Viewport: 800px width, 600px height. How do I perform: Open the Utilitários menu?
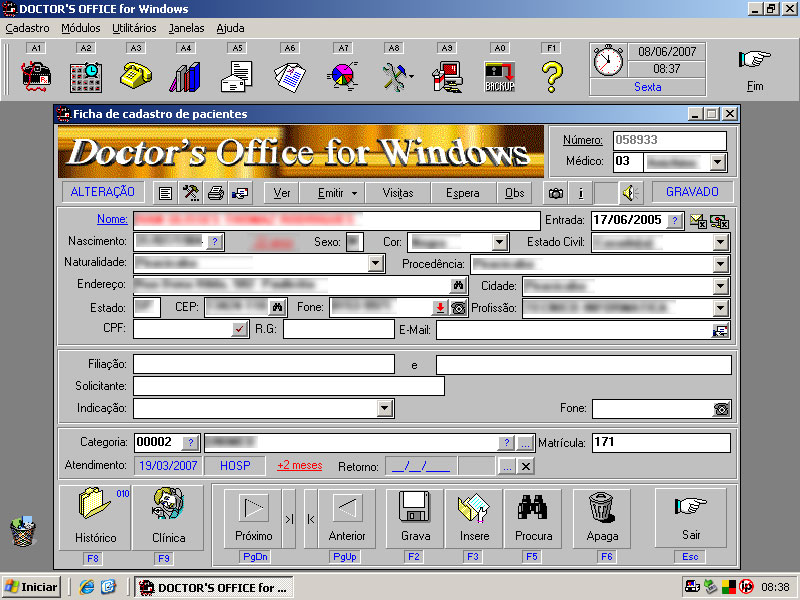click(x=134, y=29)
